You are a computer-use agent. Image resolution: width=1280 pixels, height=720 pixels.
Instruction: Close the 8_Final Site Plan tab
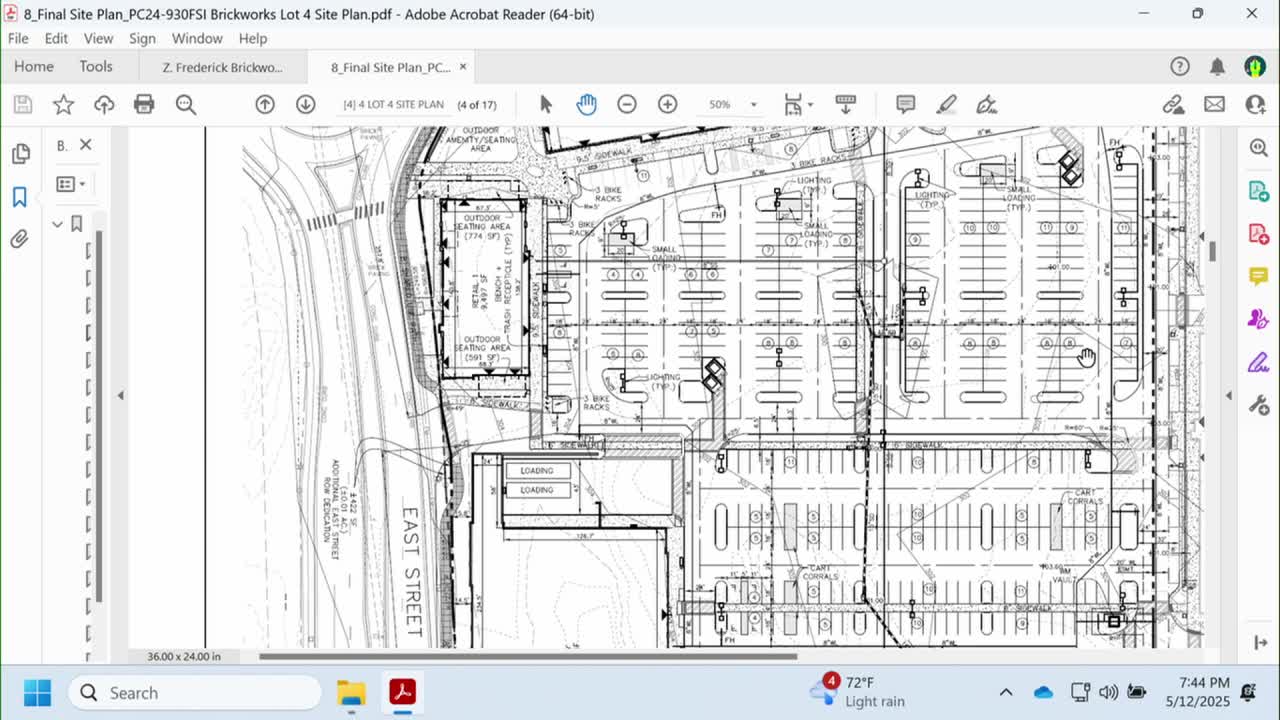point(463,67)
